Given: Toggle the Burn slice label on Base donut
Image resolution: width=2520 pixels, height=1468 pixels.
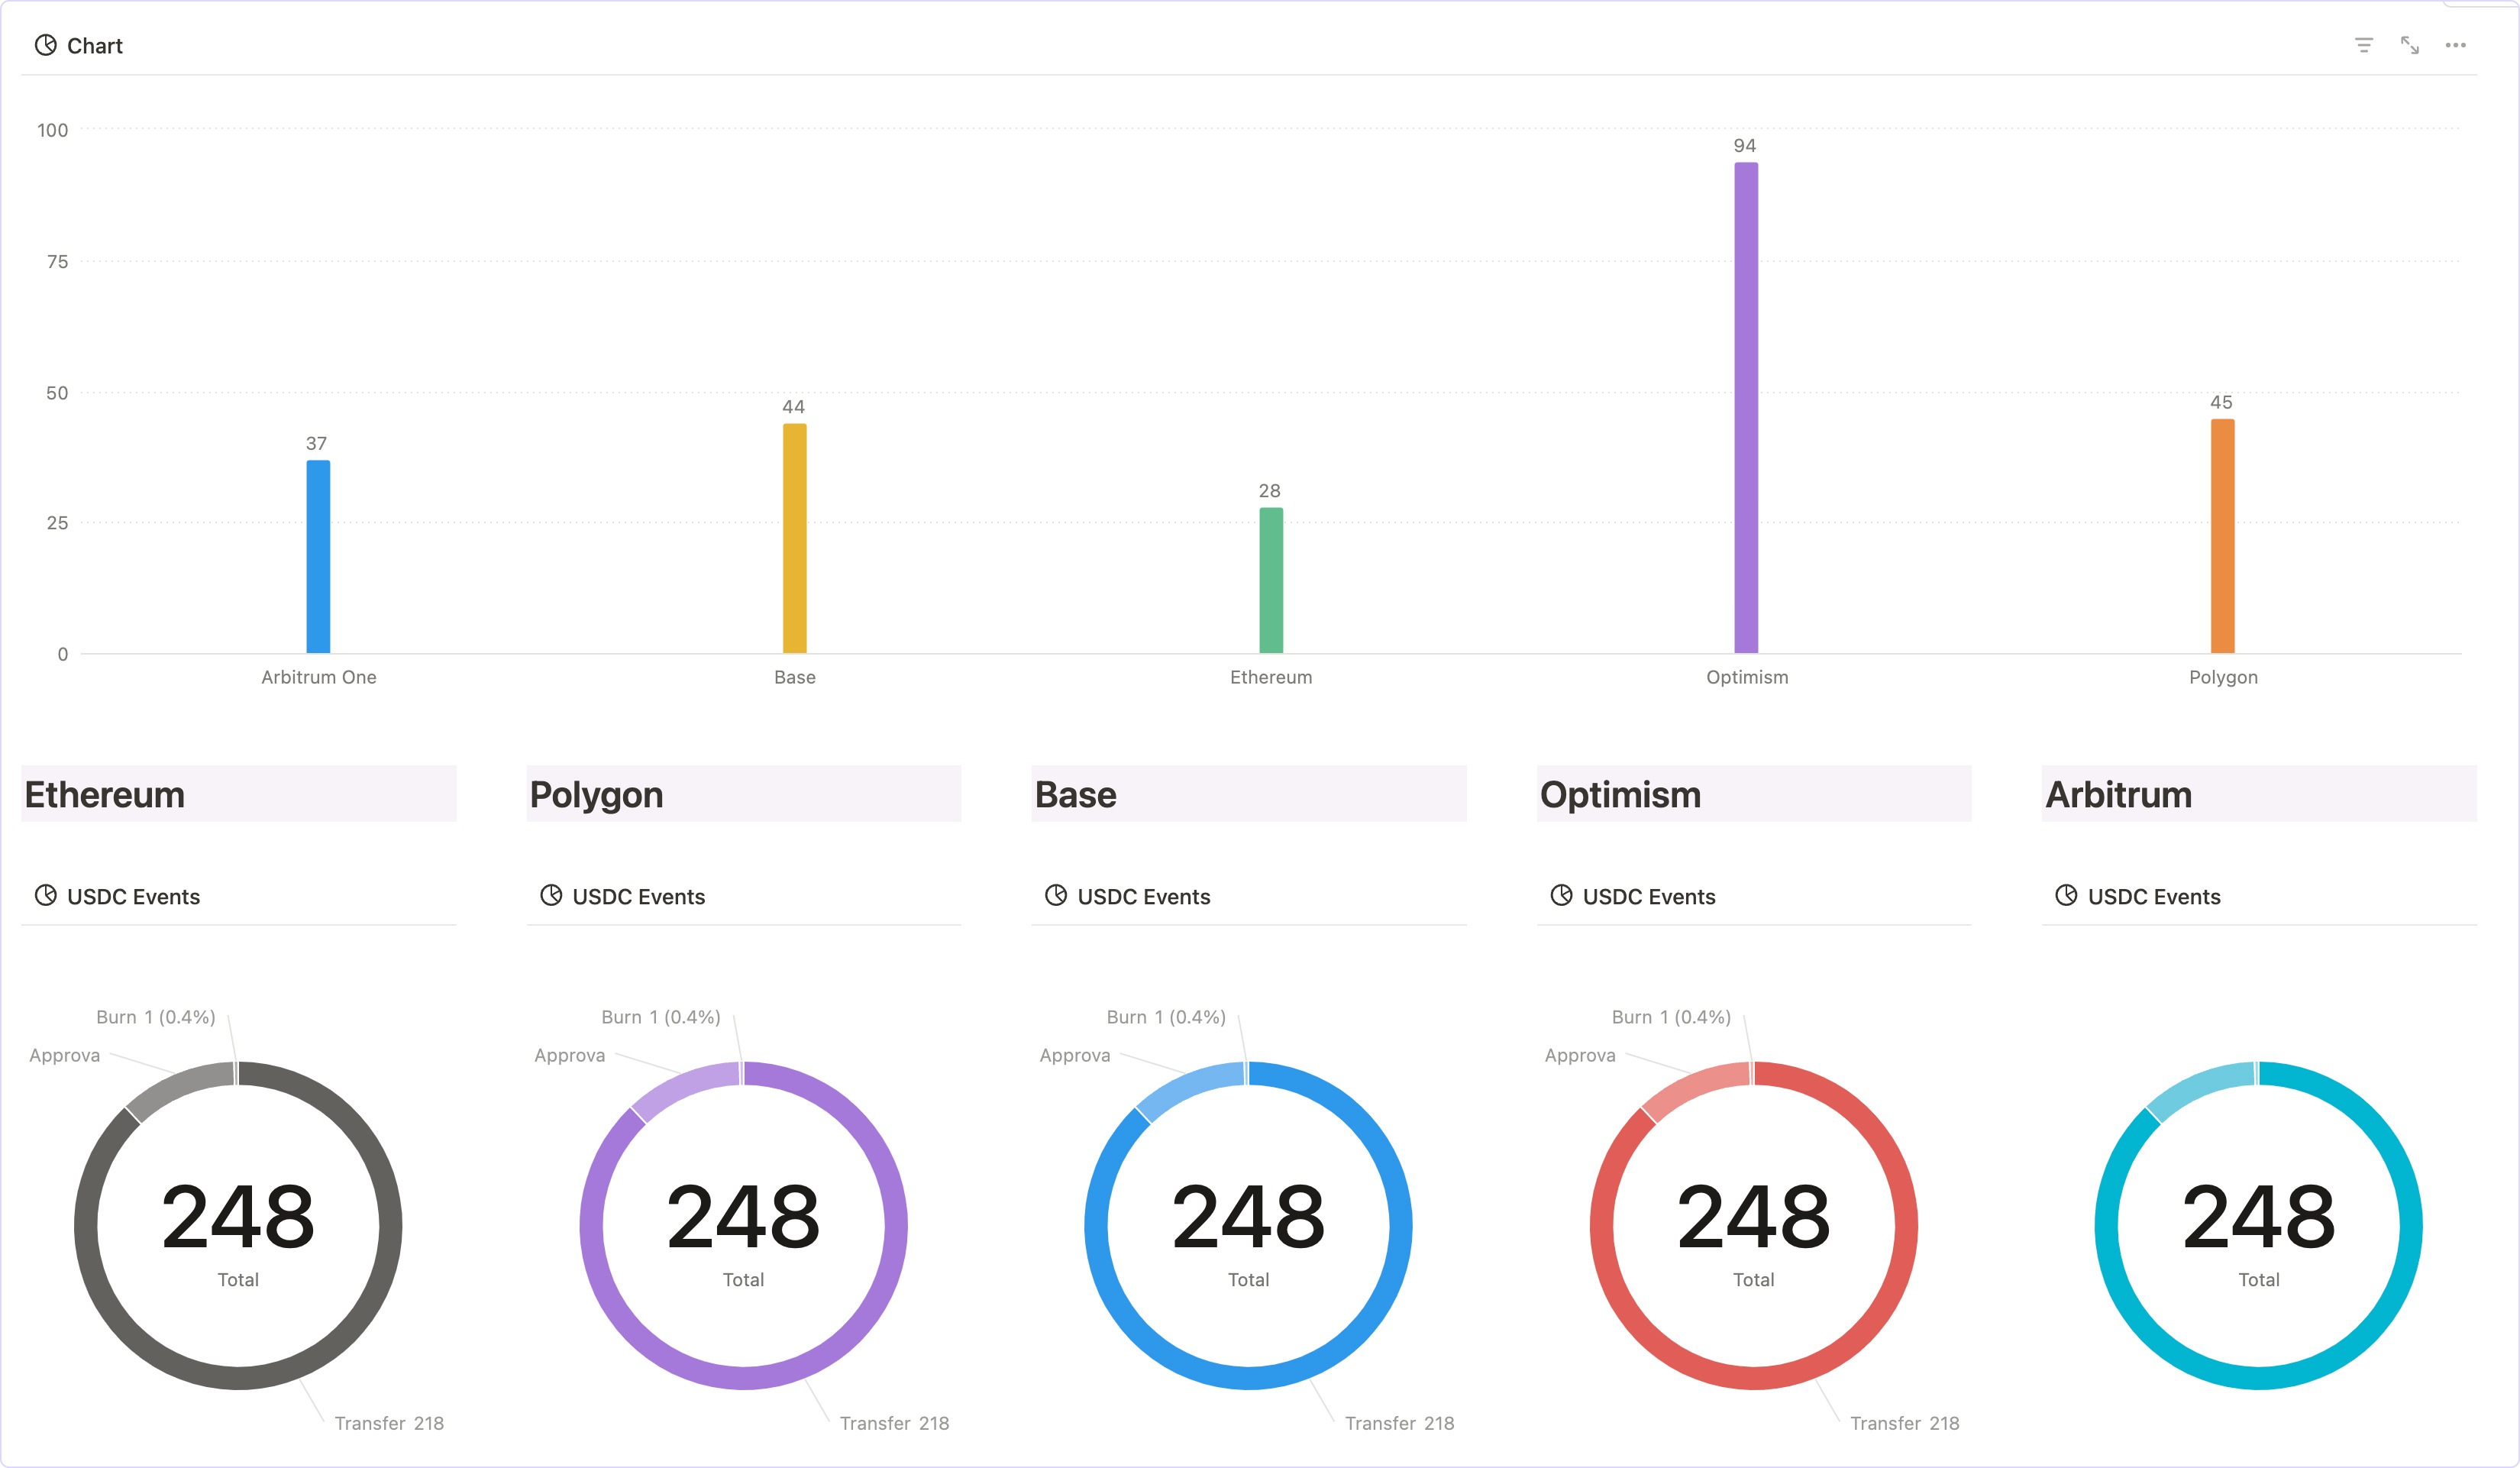Looking at the screenshot, I should [1165, 1016].
